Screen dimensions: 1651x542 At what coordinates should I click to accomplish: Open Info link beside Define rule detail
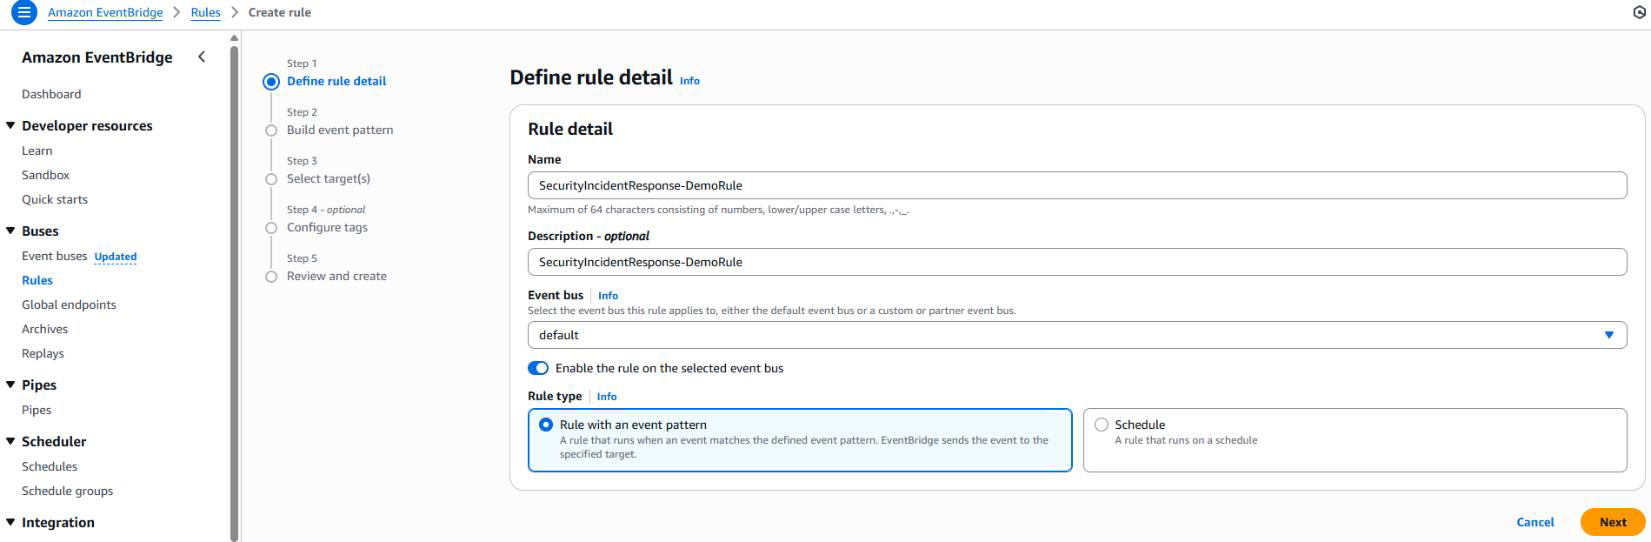click(x=690, y=81)
